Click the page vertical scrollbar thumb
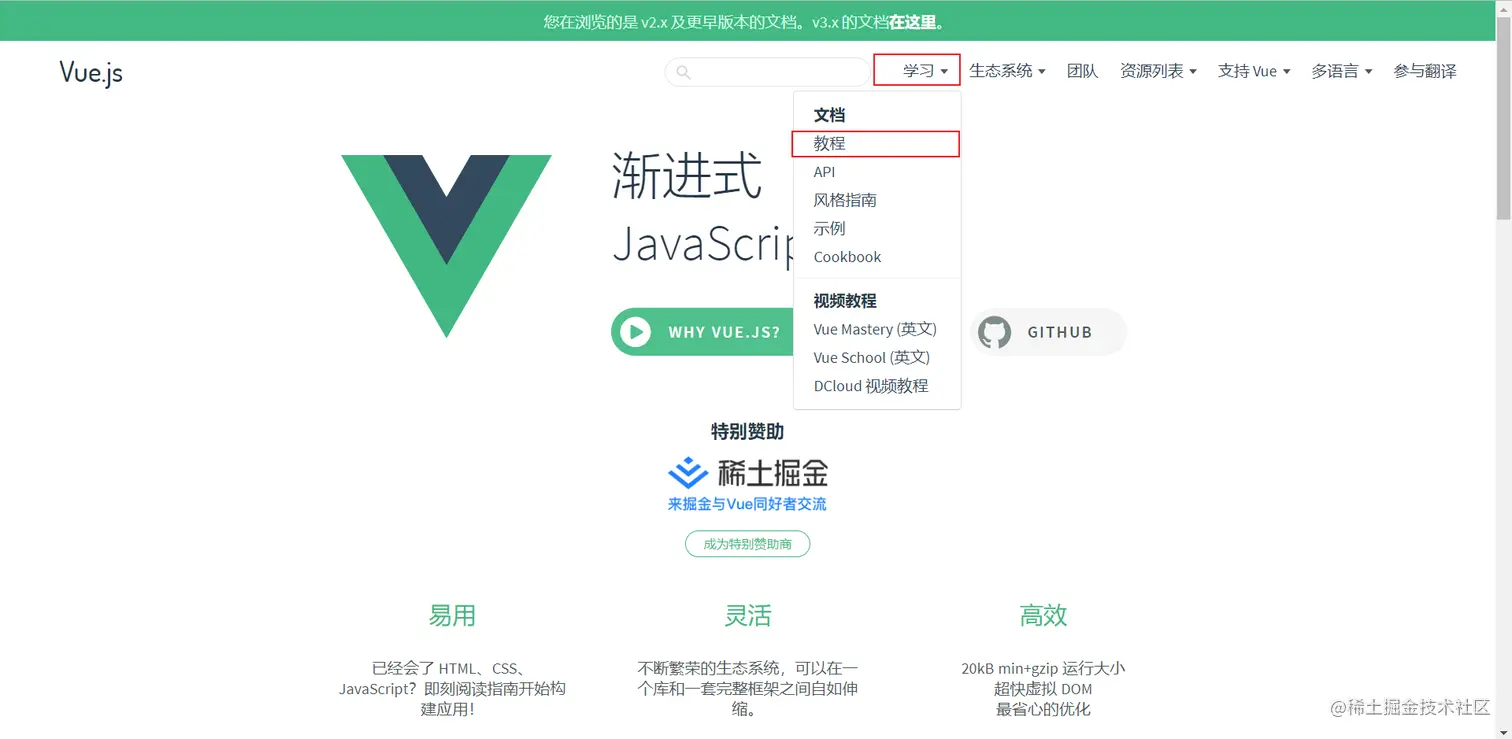Viewport: 1512px width, 739px height. [1503, 120]
